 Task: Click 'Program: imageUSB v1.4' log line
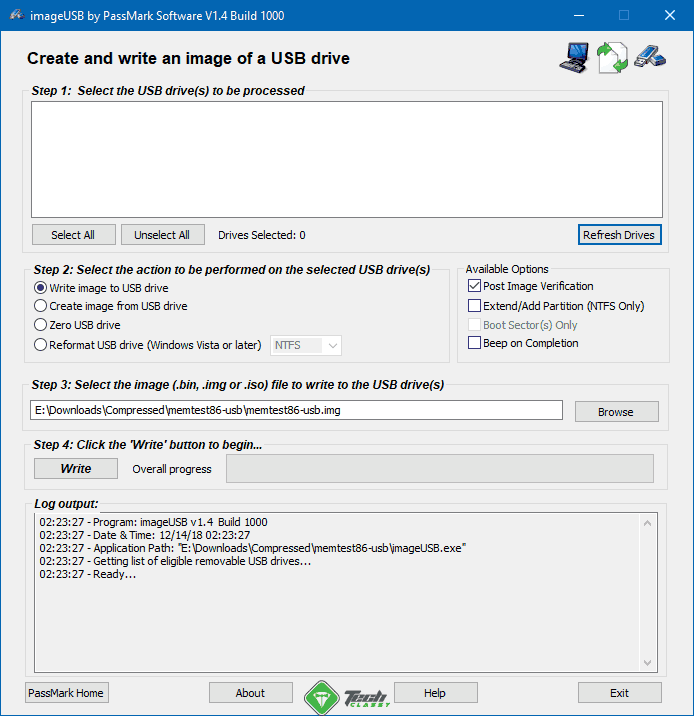coord(153,522)
